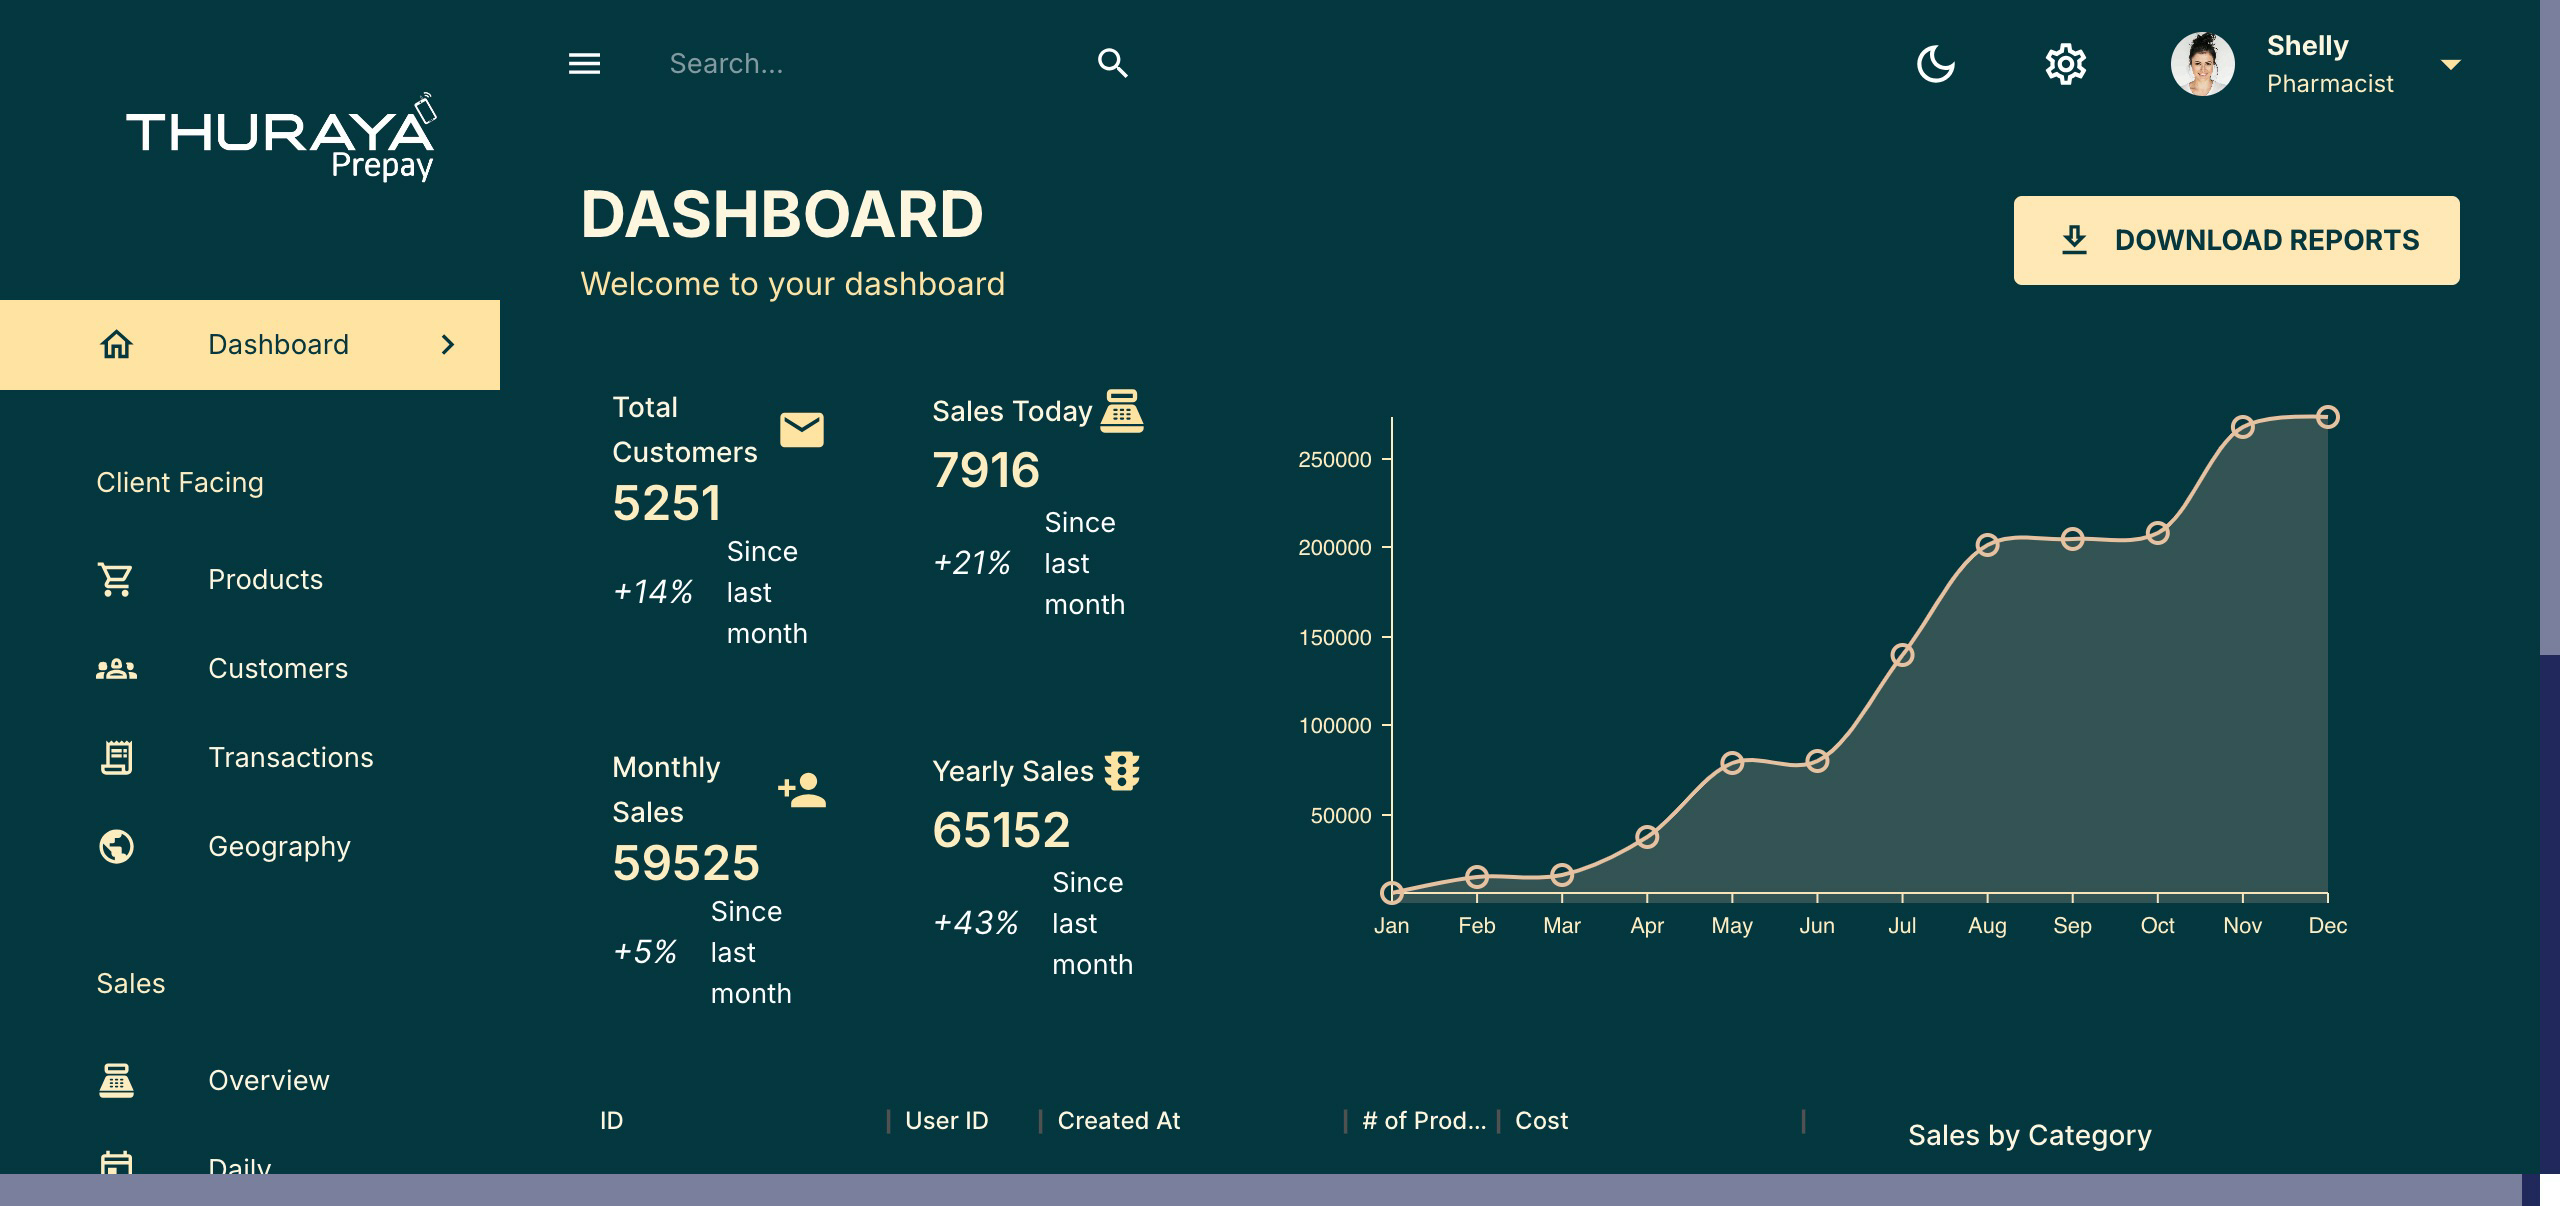Click the globe icon next to Geography
The width and height of the screenshot is (2560, 1206).
click(x=116, y=846)
